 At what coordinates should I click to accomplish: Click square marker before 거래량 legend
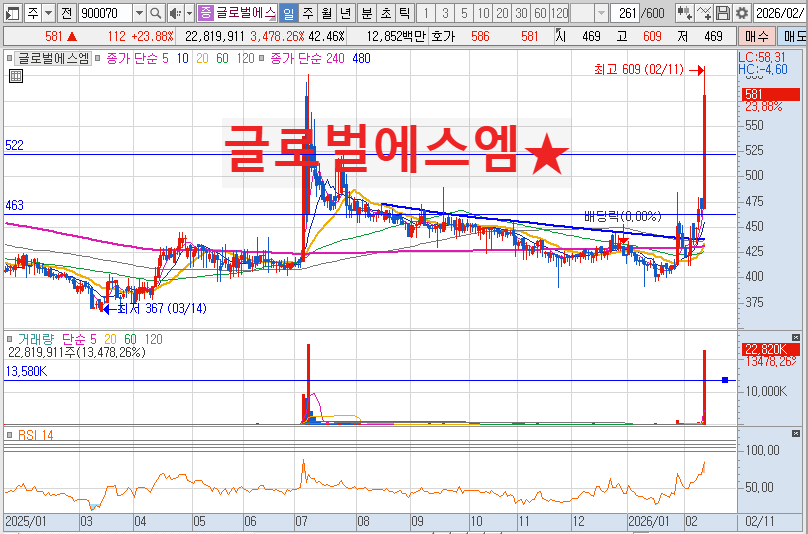(x=9, y=339)
